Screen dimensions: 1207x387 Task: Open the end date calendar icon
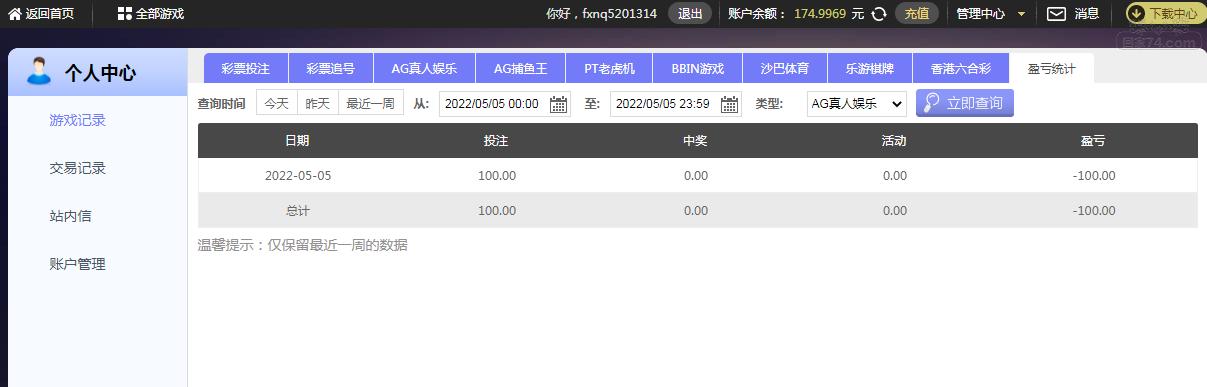tap(730, 104)
